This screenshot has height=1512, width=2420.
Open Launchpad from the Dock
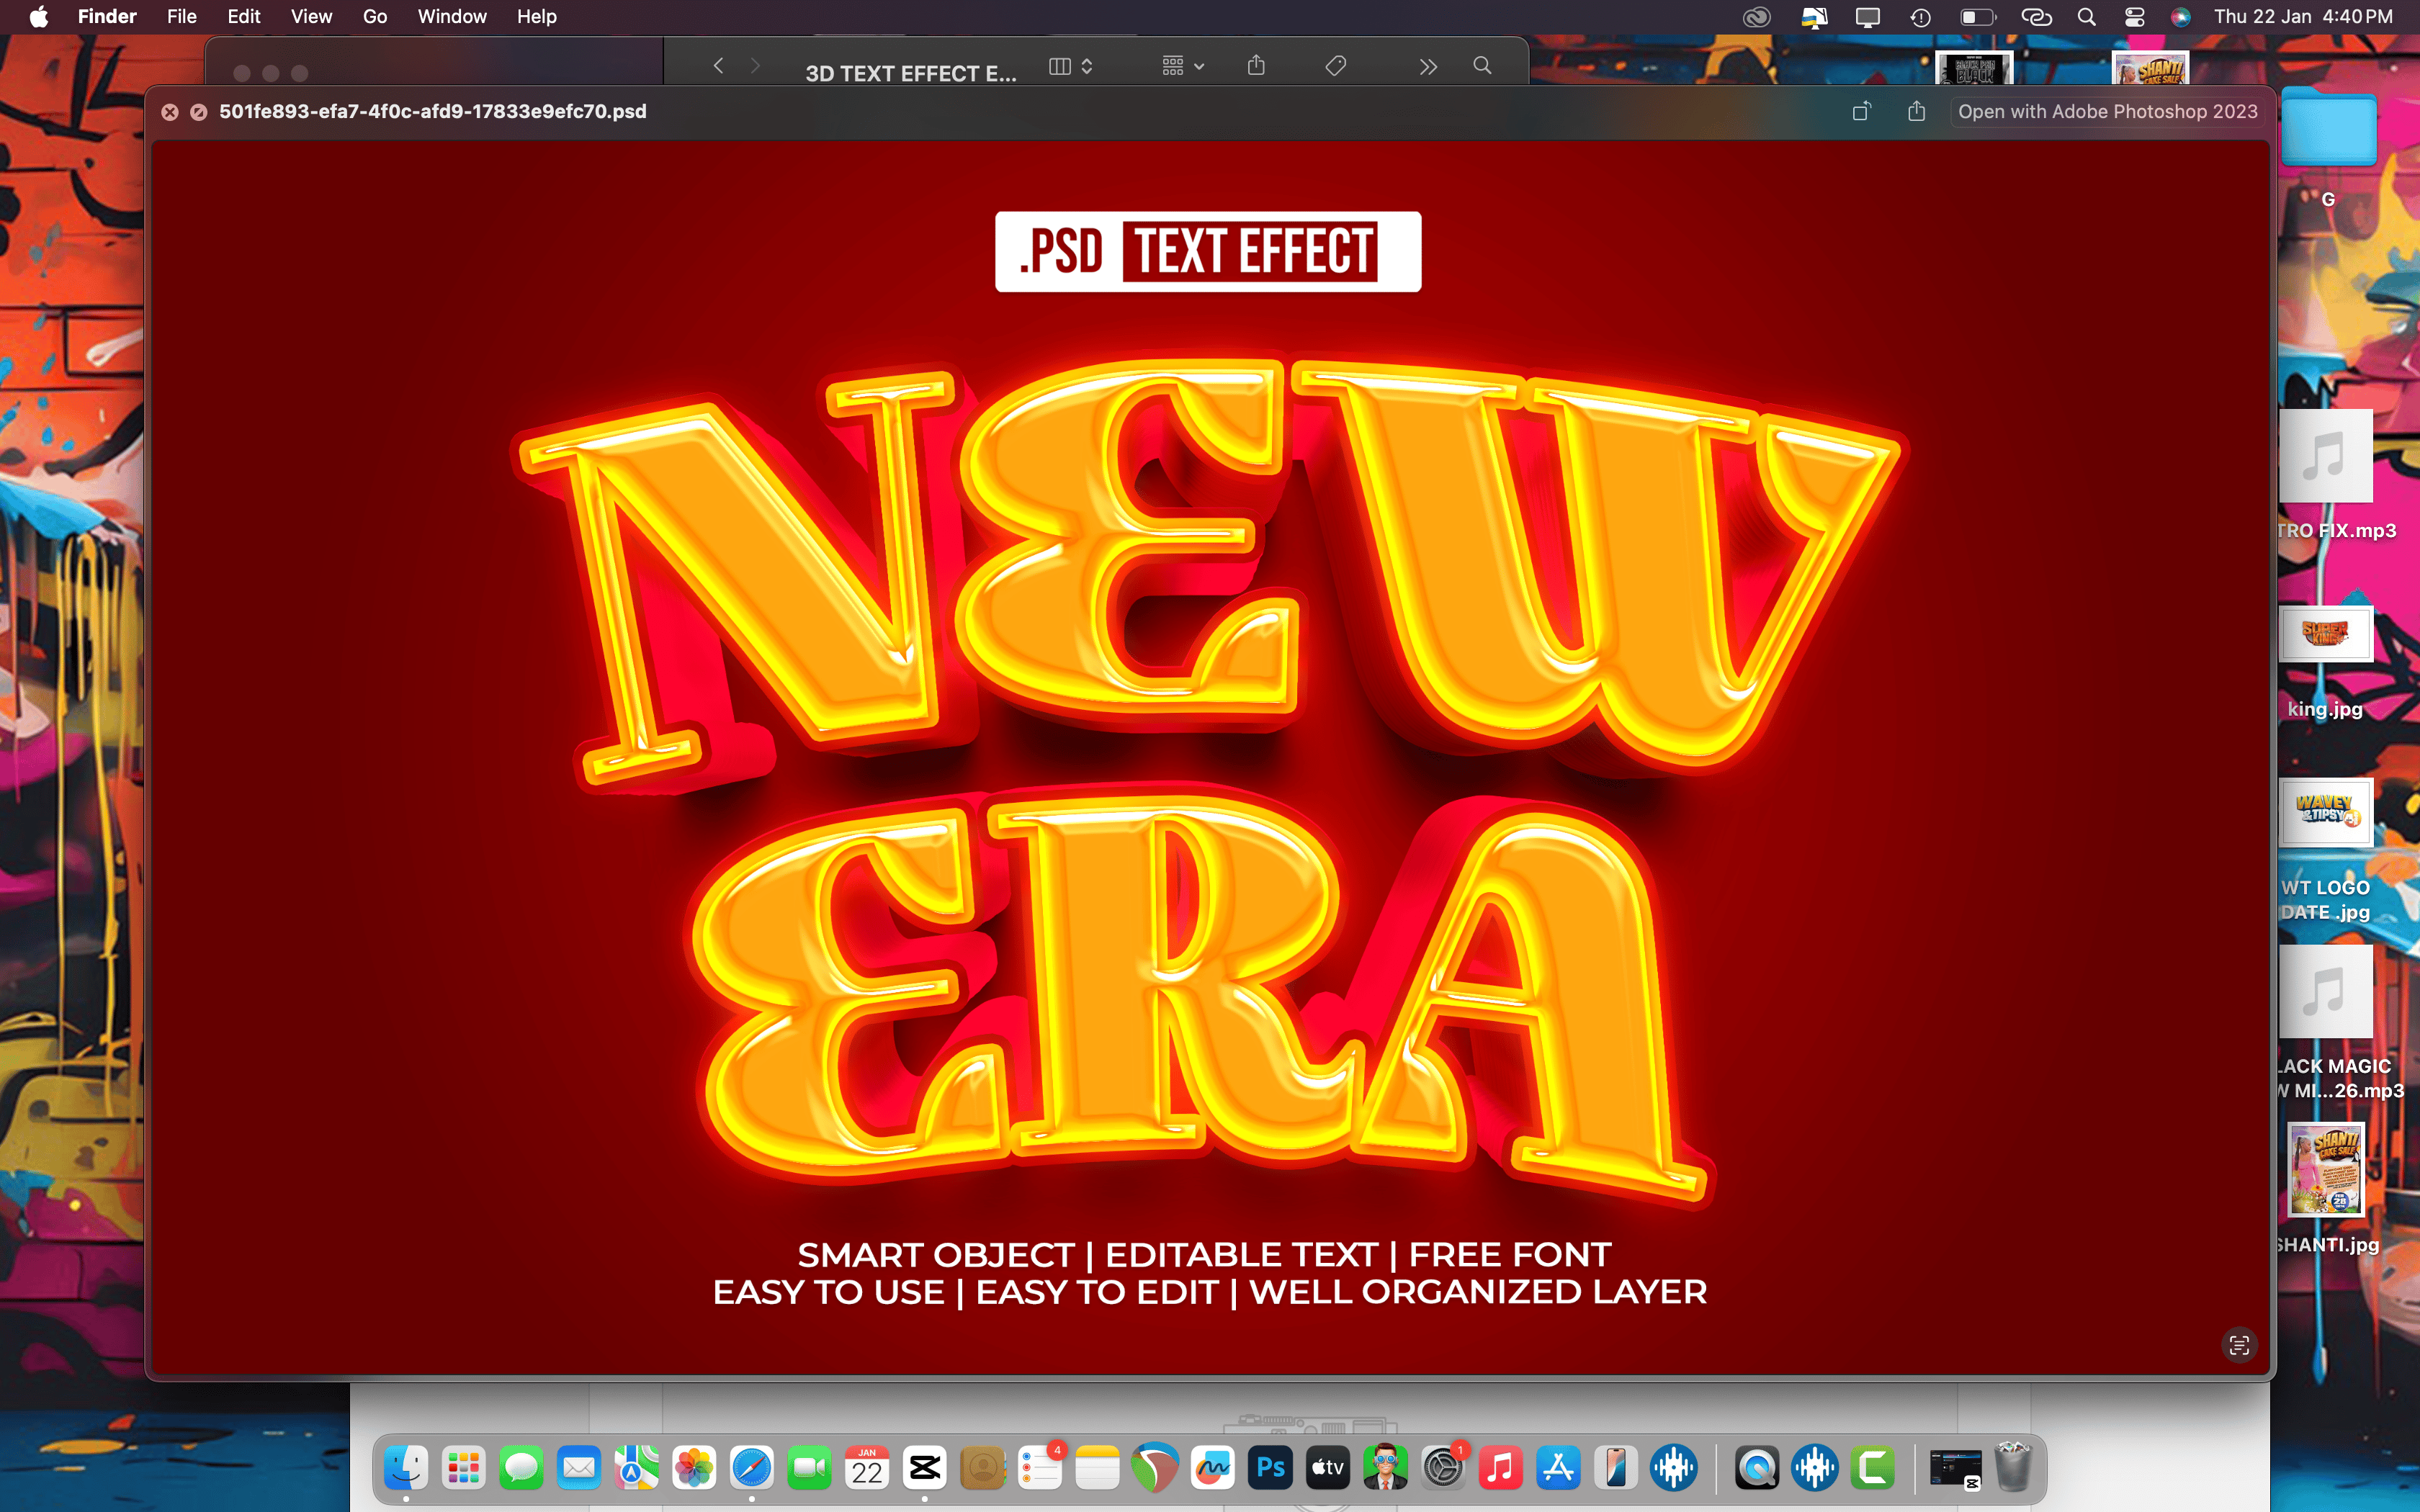tap(464, 1467)
